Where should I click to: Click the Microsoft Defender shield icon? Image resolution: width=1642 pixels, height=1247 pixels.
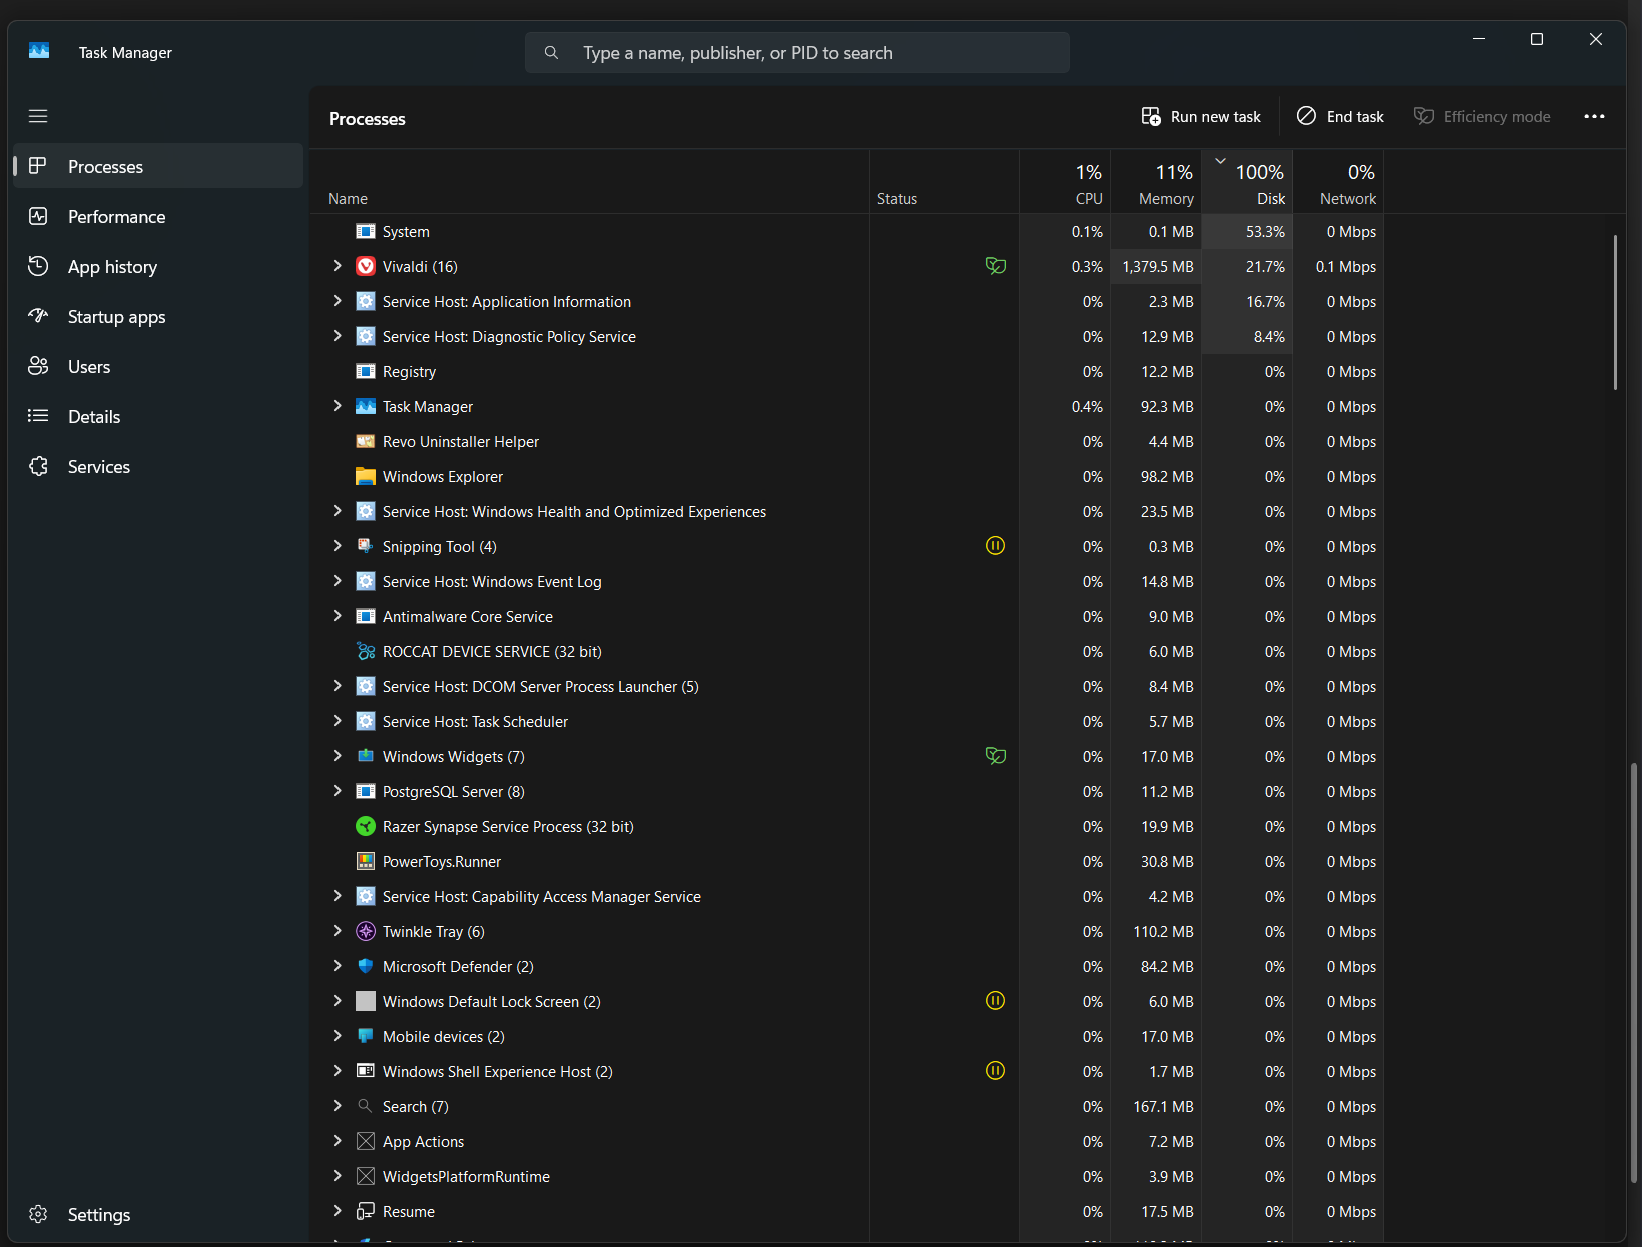point(366,966)
